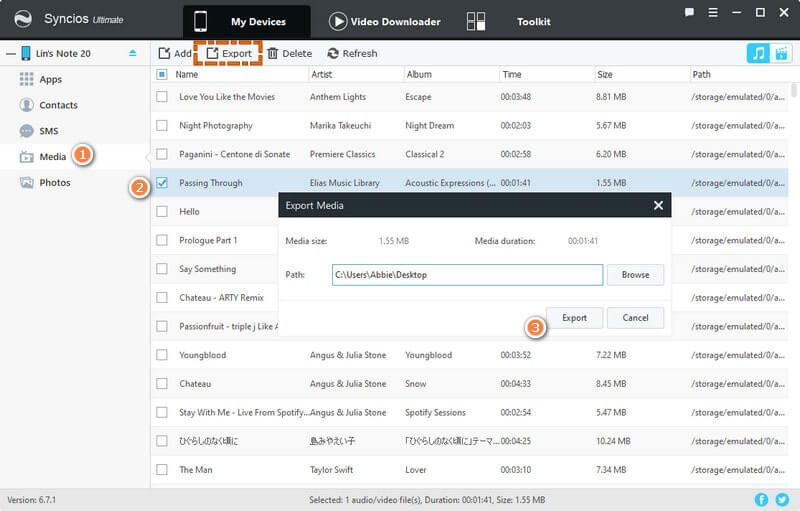Check Youngblood row checkbox
Viewport: 800px width, 511px height.
162,354
